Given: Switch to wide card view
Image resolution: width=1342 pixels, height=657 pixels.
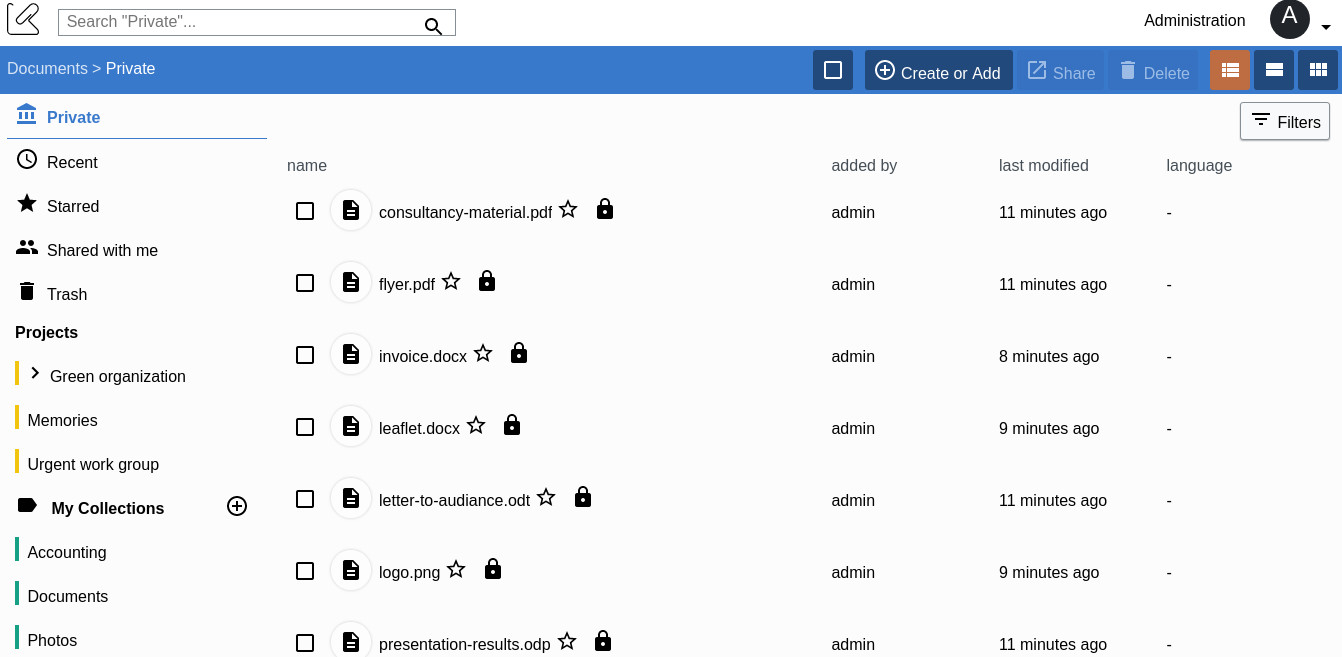Looking at the screenshot, I should coord(1274,70).
